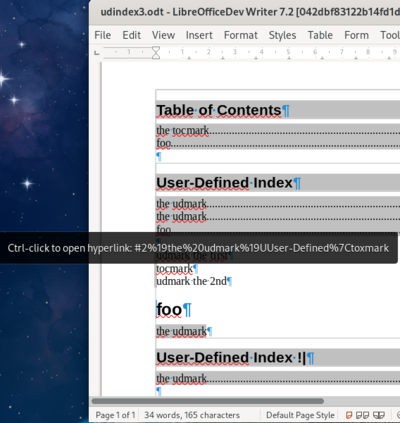Viewport: 400px width, 423px height.
Task: Open the Edit menu
Action: tap(131, 35)
